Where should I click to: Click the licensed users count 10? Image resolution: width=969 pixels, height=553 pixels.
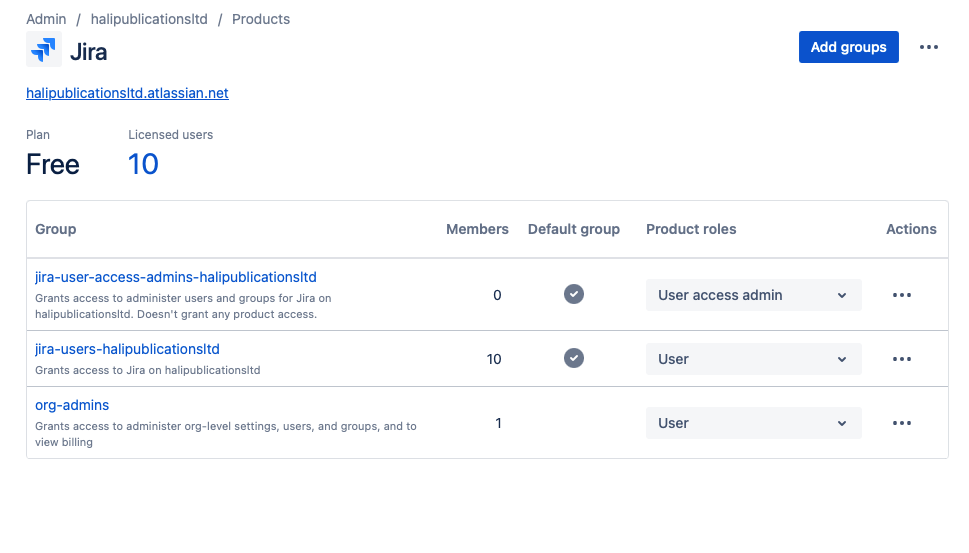143,164
